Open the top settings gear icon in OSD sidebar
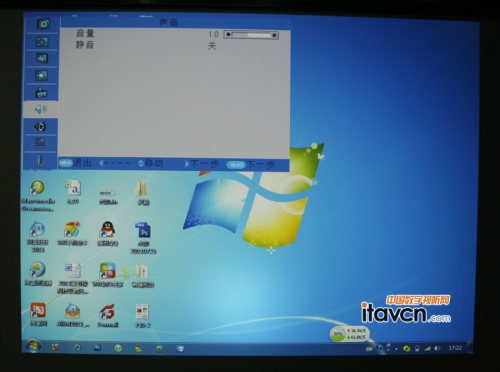500x372 pixels. [x=42, y=24]
